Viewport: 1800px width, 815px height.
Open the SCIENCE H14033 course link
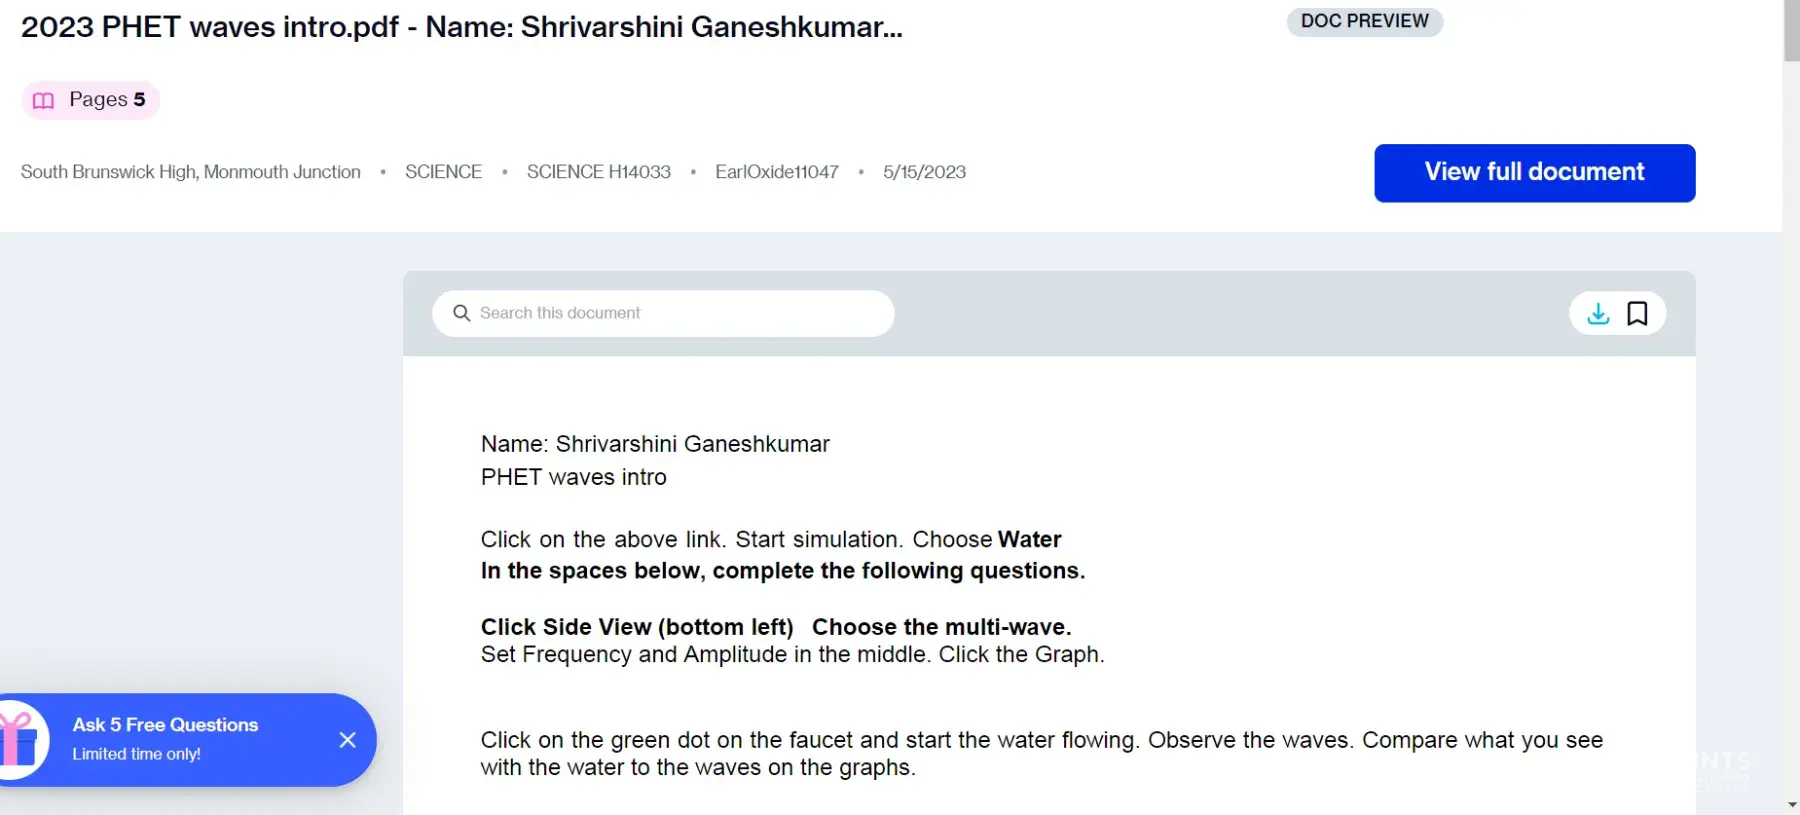[x=598, y=172]
